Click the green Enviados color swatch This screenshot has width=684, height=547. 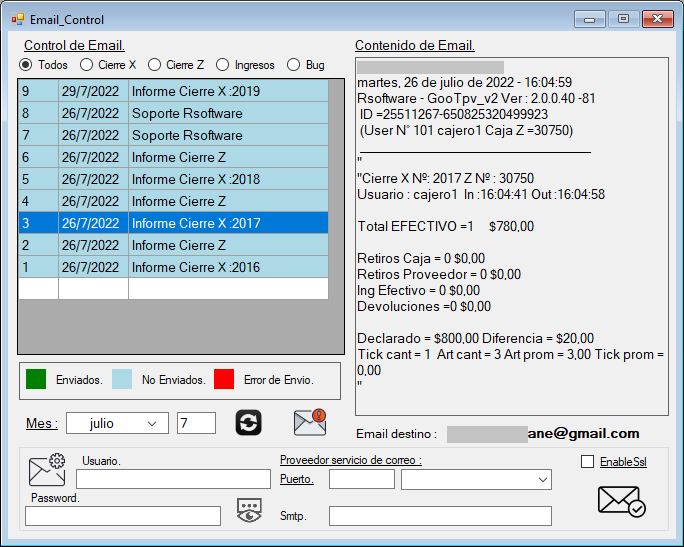36,380
